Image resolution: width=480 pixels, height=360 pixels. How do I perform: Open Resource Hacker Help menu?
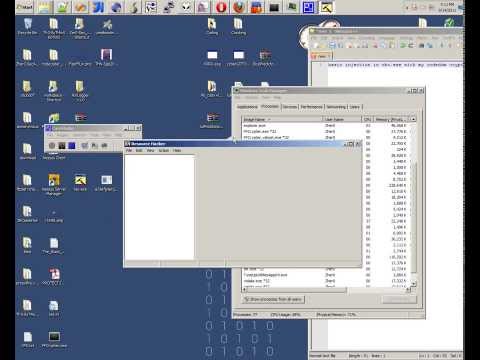pyautogui.click(x=177, y=151)
